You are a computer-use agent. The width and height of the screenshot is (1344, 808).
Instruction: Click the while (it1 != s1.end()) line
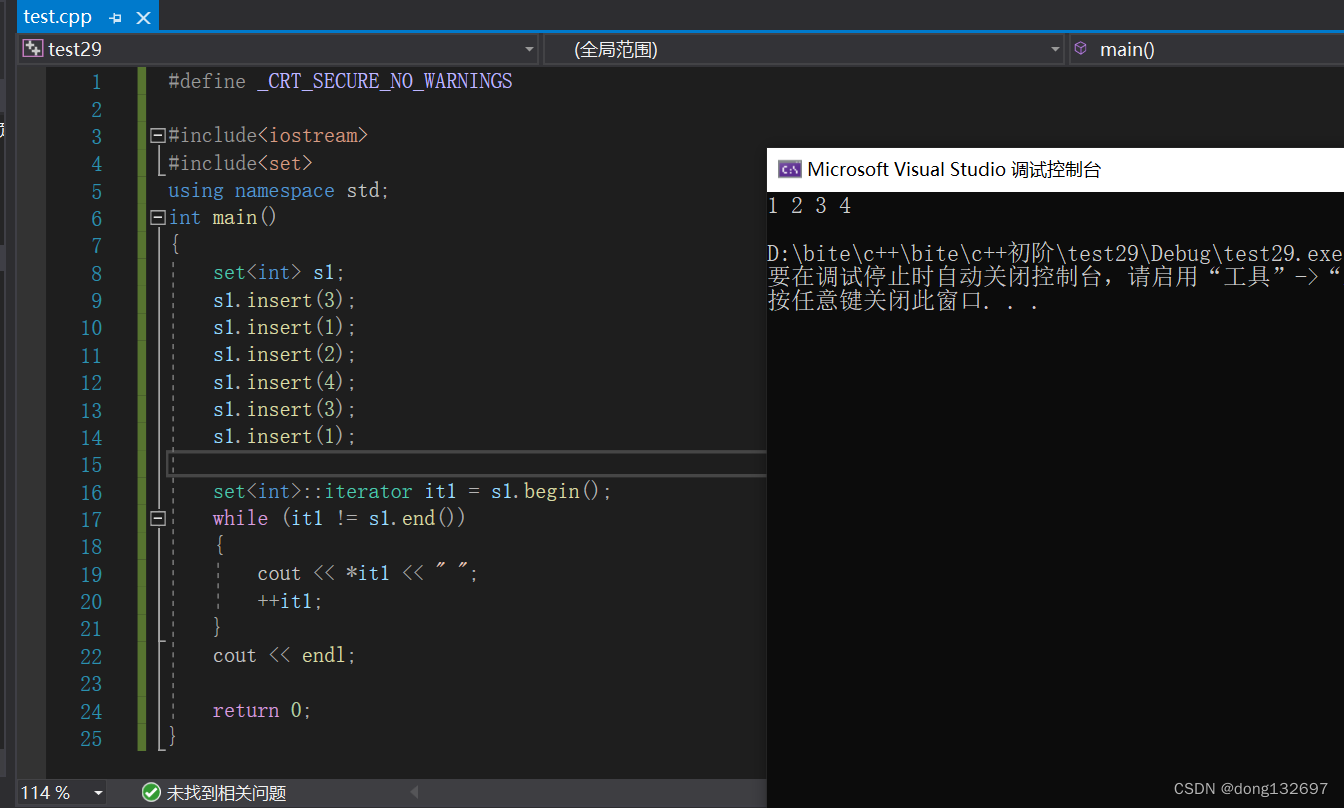(339, 518)
